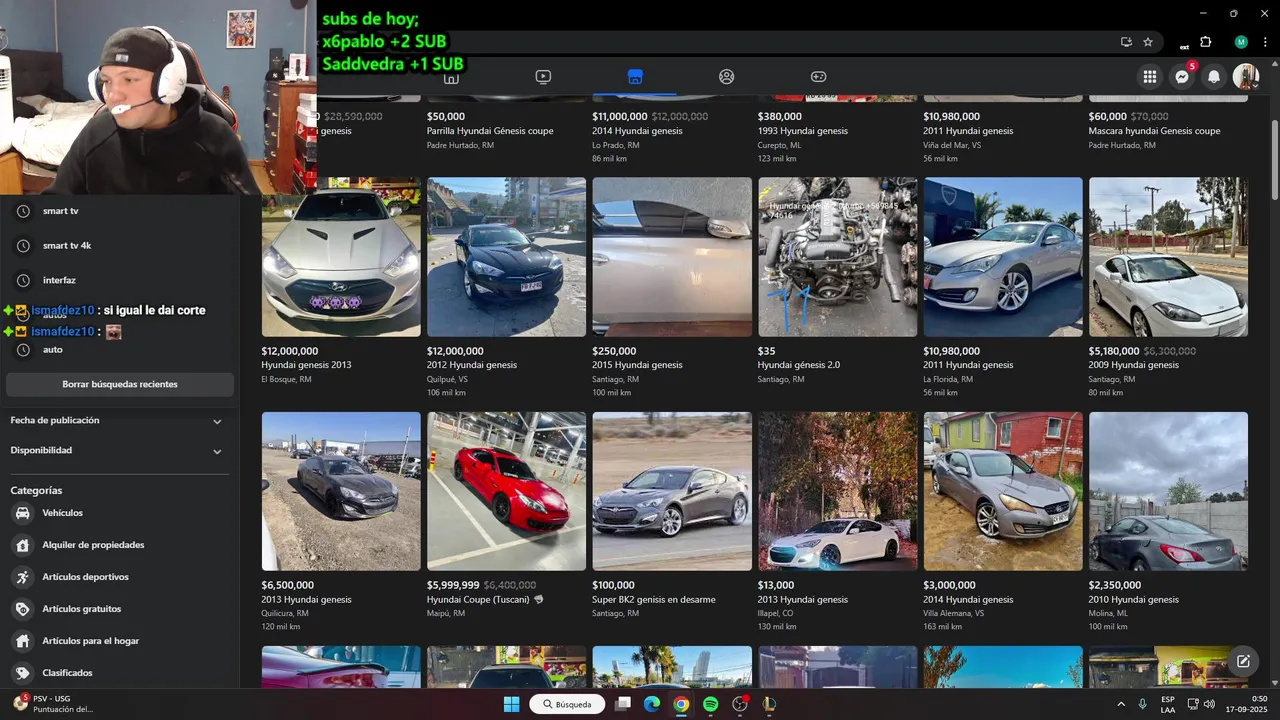The height and width of the screenshot is (720, 1280).
Task: Open the $5,180,000 2009 Hyundai genesis listing
Action: (x=1168, y=287)
